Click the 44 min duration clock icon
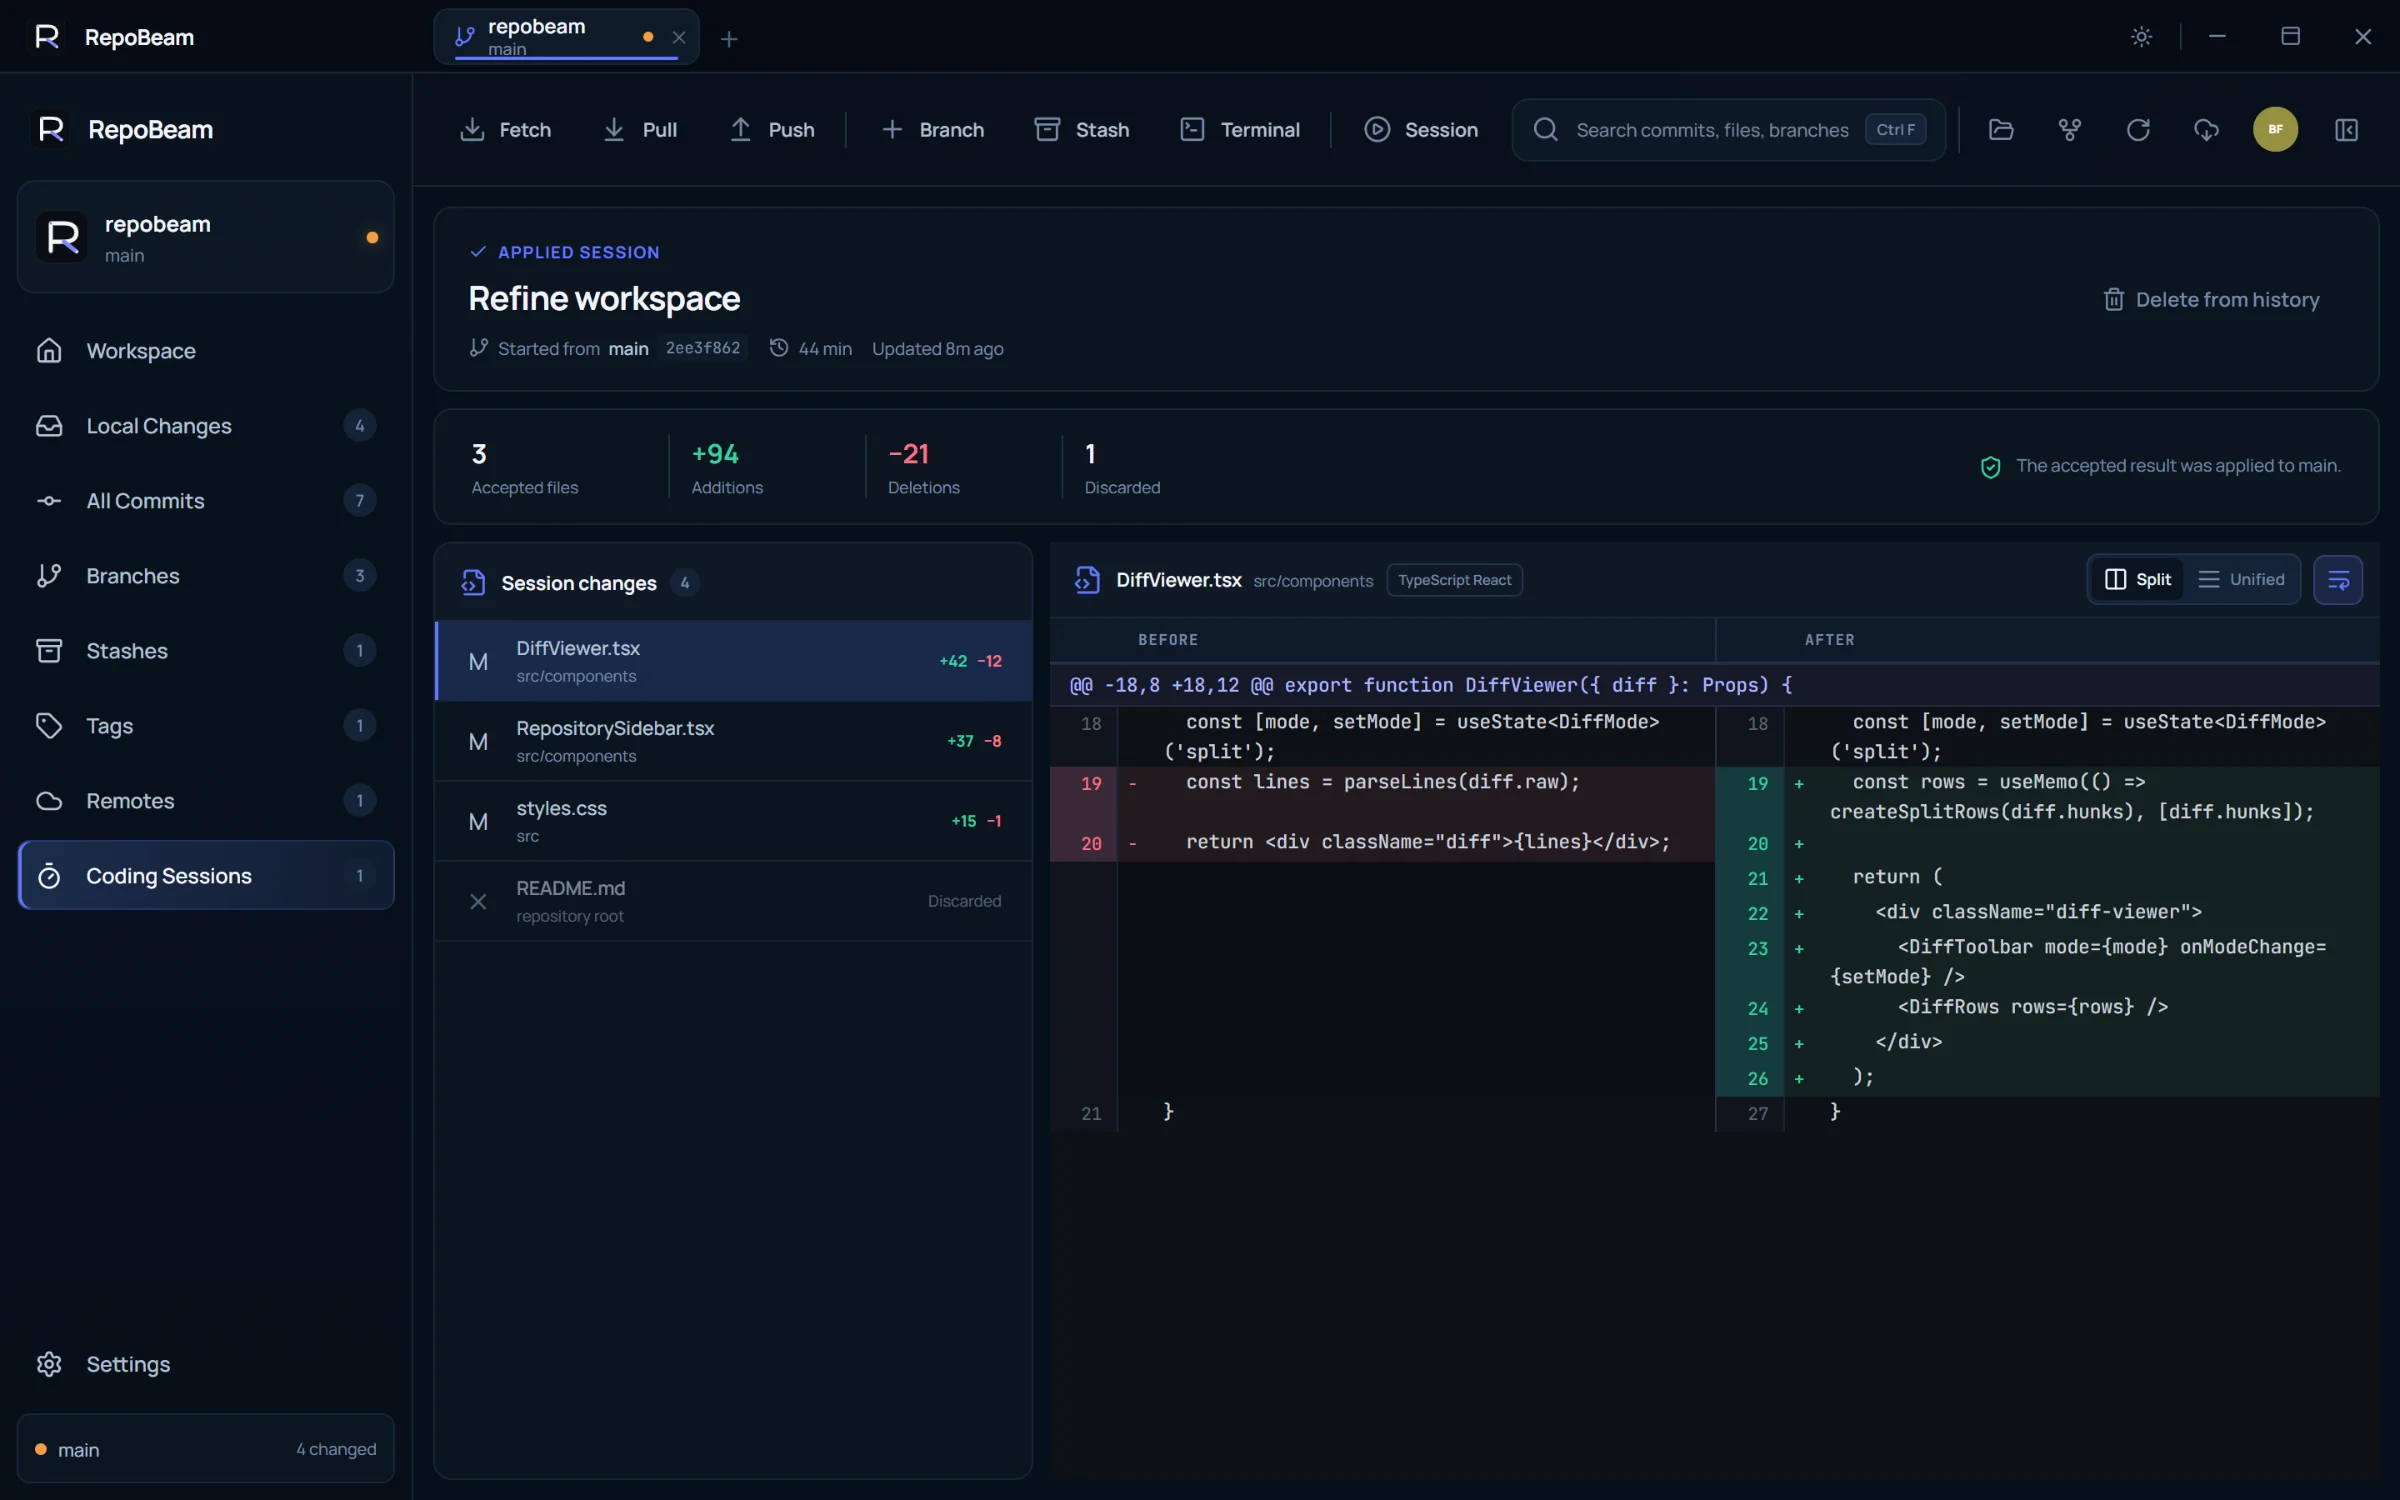The image size is (2400, 1500). click(778, 348)
